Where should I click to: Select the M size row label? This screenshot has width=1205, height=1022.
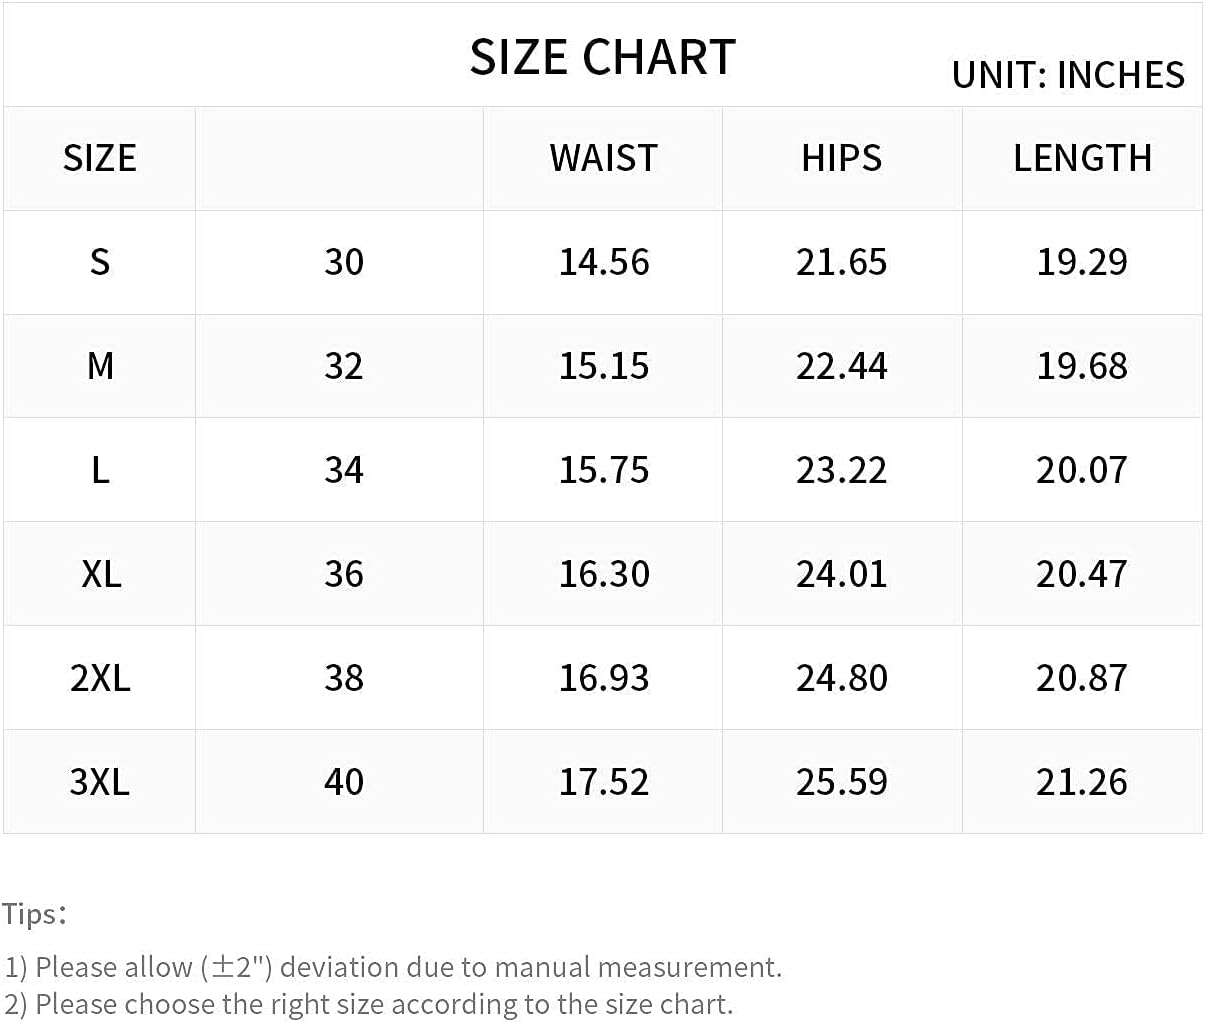click(100, 366)
